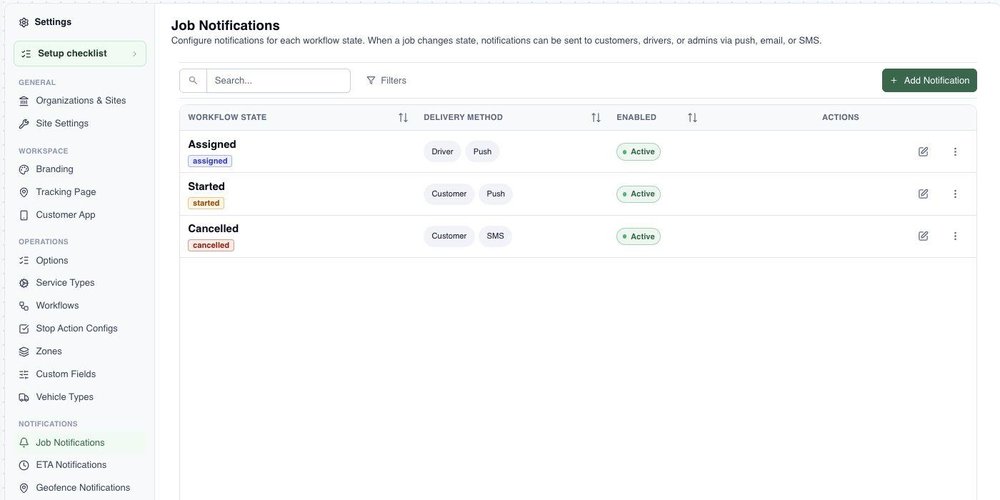Click the orange 'started' state tag
This screenshot has width=1000, height=500.
coord(206,203)
